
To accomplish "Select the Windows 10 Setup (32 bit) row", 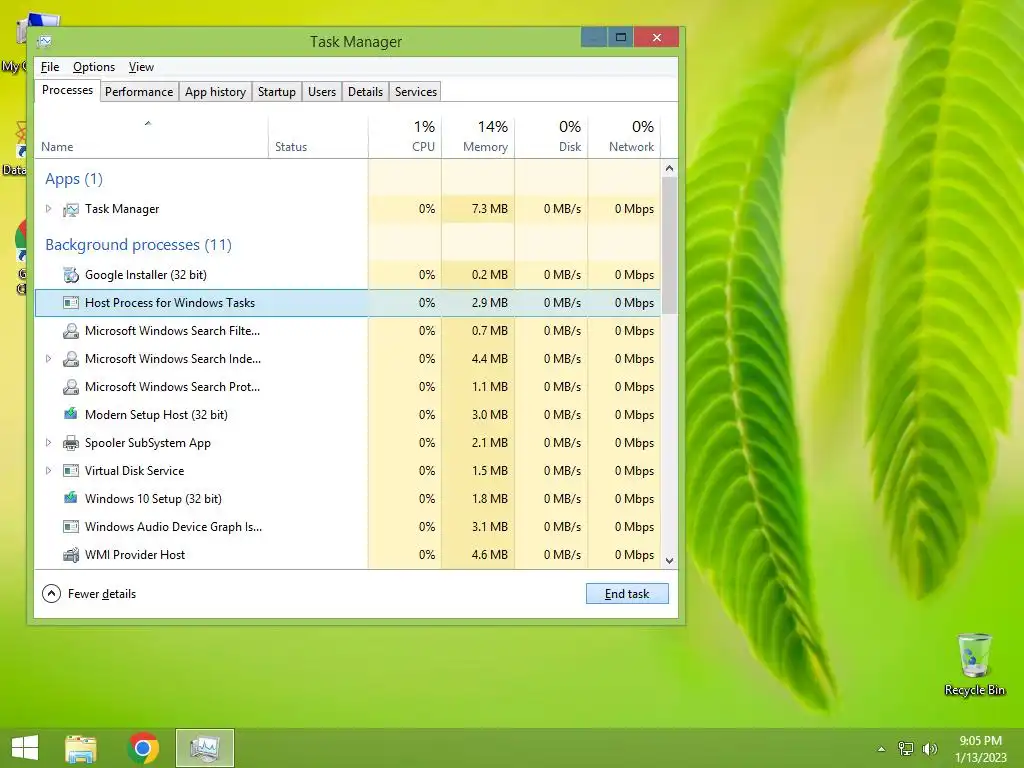I will [347, 499].
